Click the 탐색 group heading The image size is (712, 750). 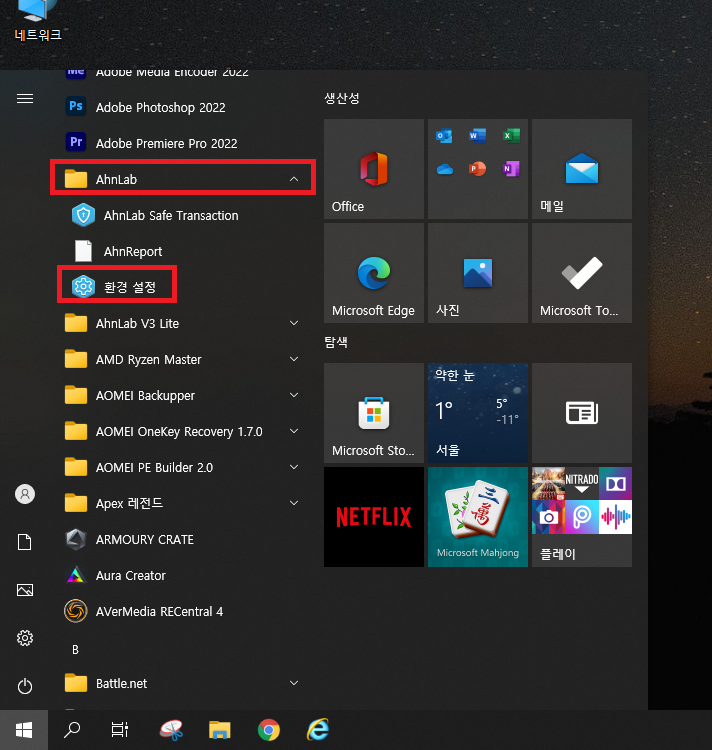[336, 342]
